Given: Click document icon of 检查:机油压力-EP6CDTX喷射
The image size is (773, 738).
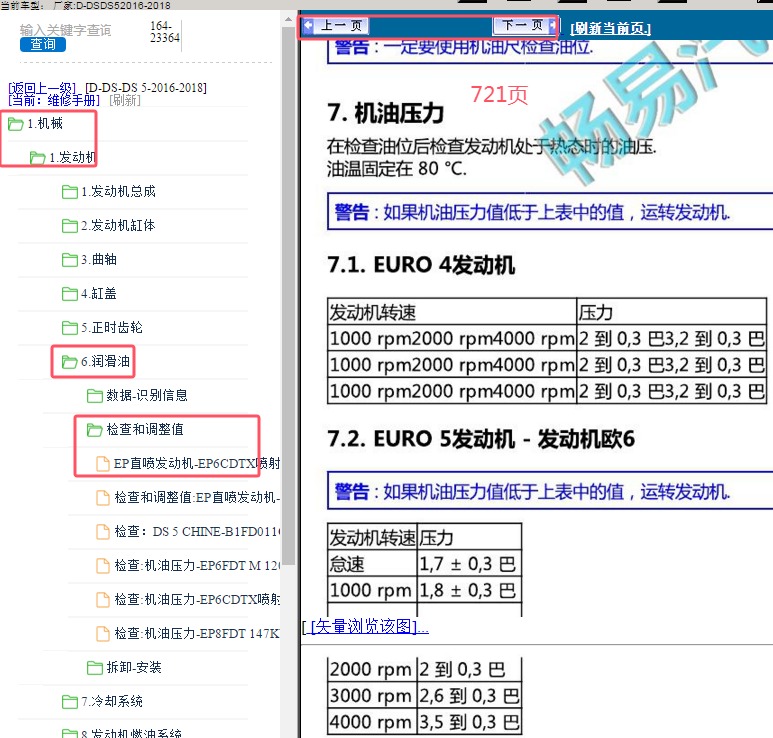Looking at the screenshot, I should 103,600.
